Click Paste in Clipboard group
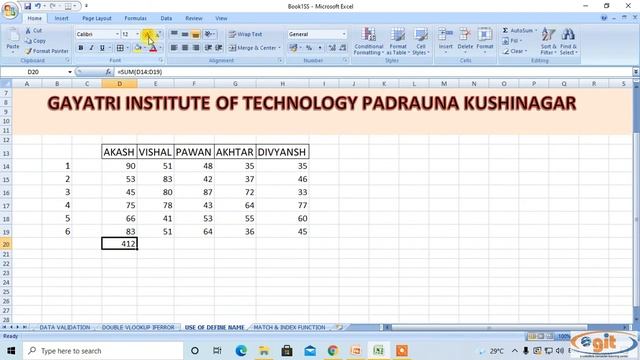 13,40
